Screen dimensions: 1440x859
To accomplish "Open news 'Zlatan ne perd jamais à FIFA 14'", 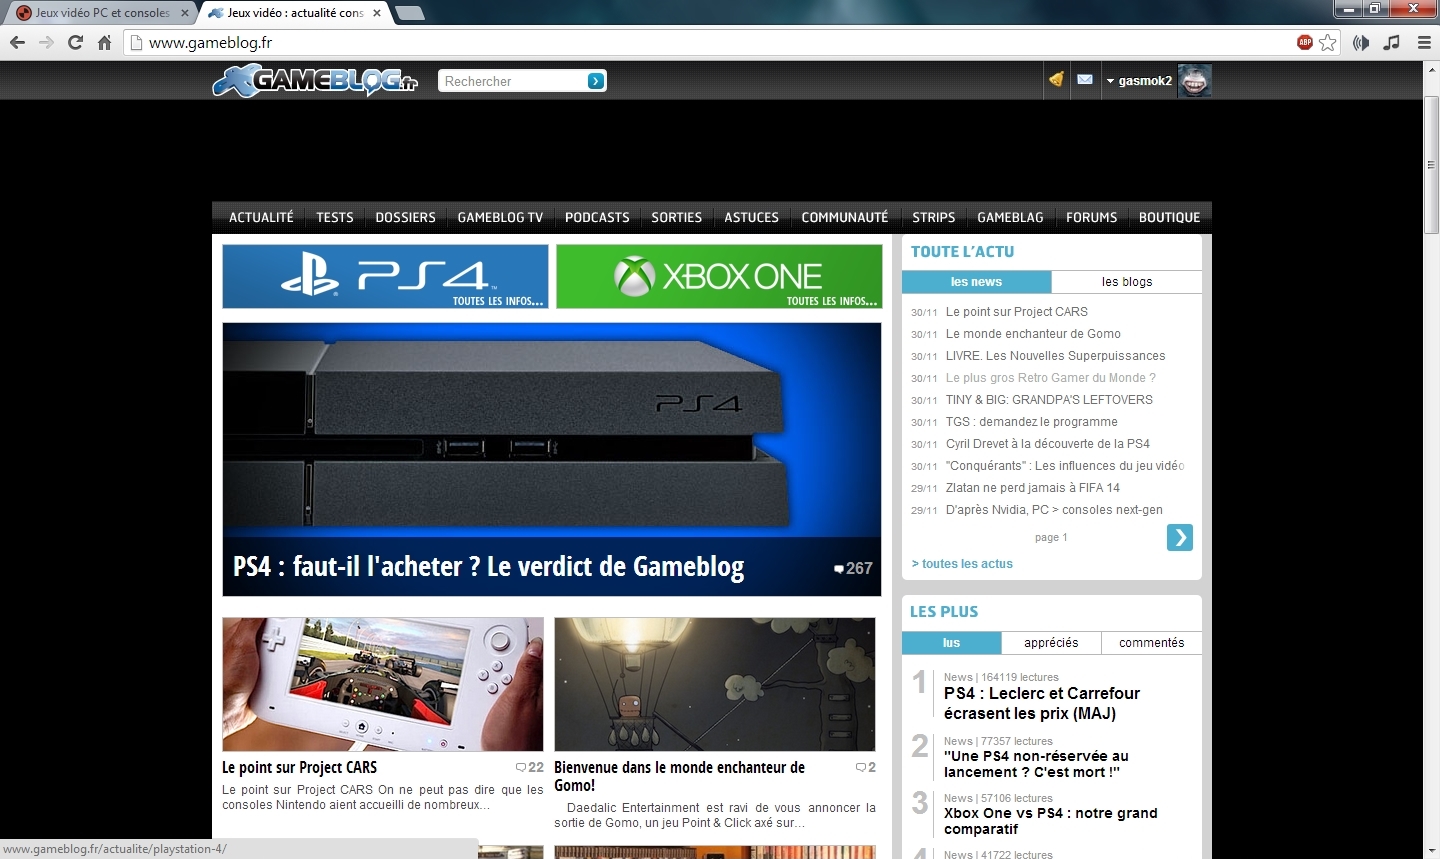I will (1032, 488).
